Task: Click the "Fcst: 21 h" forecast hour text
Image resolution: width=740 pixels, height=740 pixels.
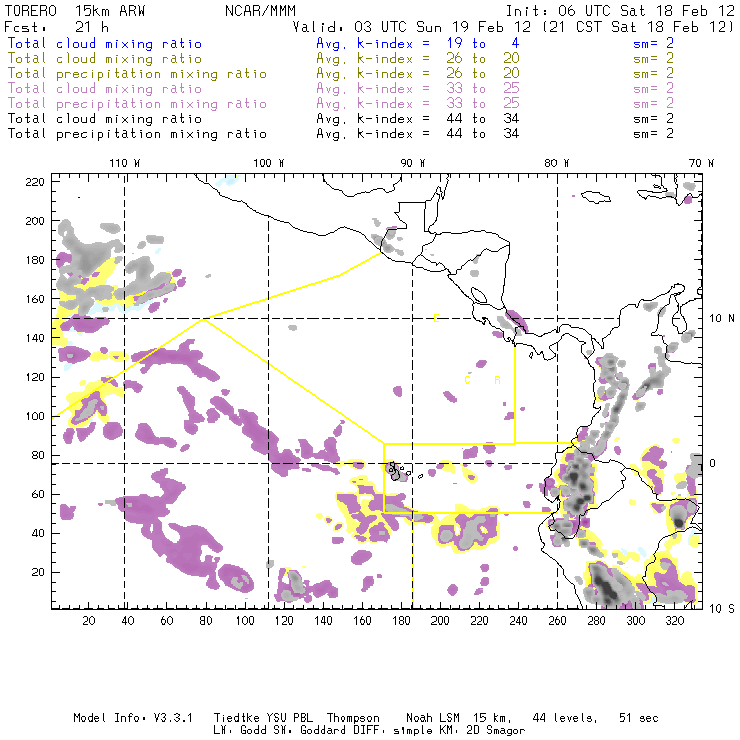Action: pyautogui.click(x=56, y=26)
